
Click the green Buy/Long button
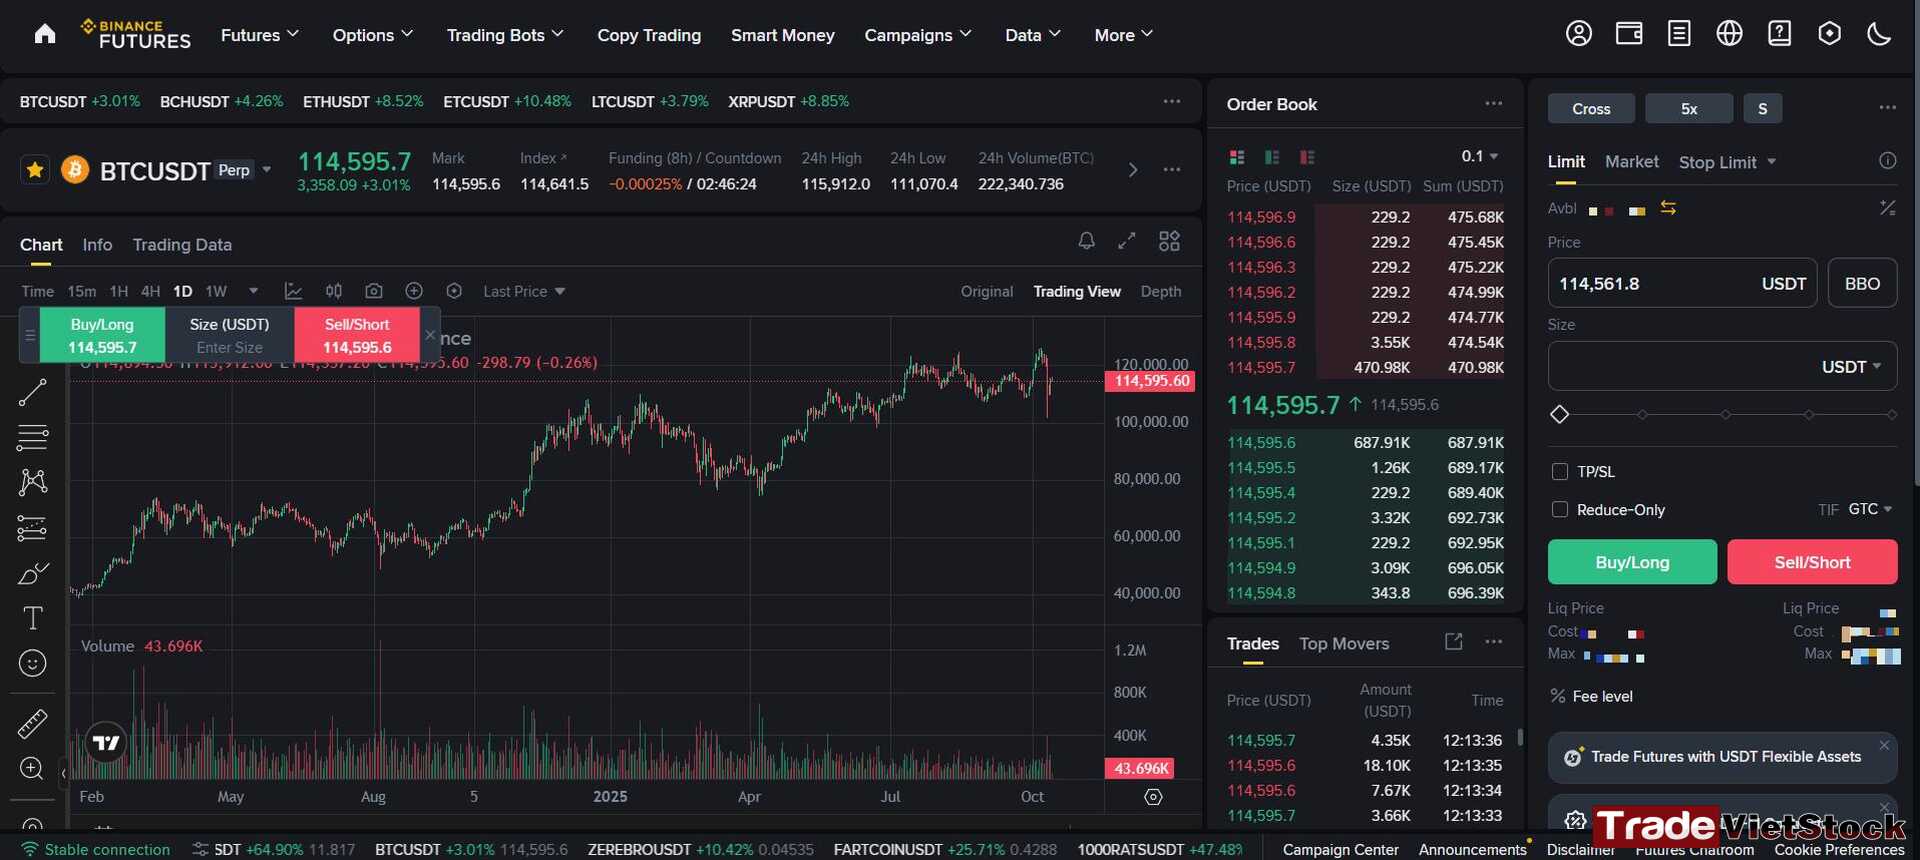point(1632,562)
